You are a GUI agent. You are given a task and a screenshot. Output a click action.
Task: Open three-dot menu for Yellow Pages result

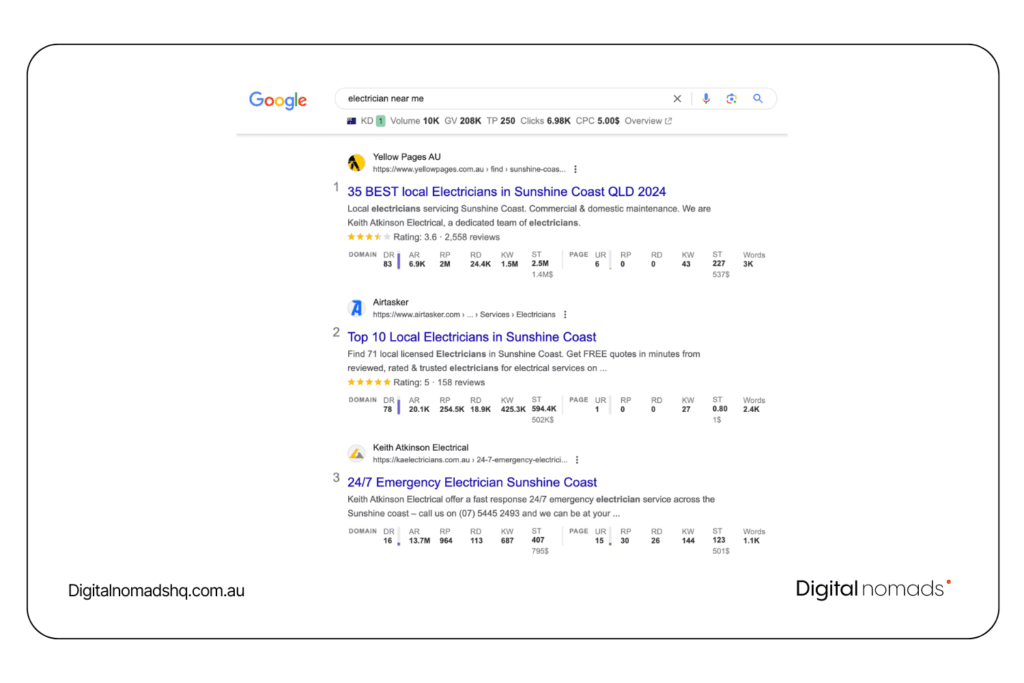tap(575, 169)
